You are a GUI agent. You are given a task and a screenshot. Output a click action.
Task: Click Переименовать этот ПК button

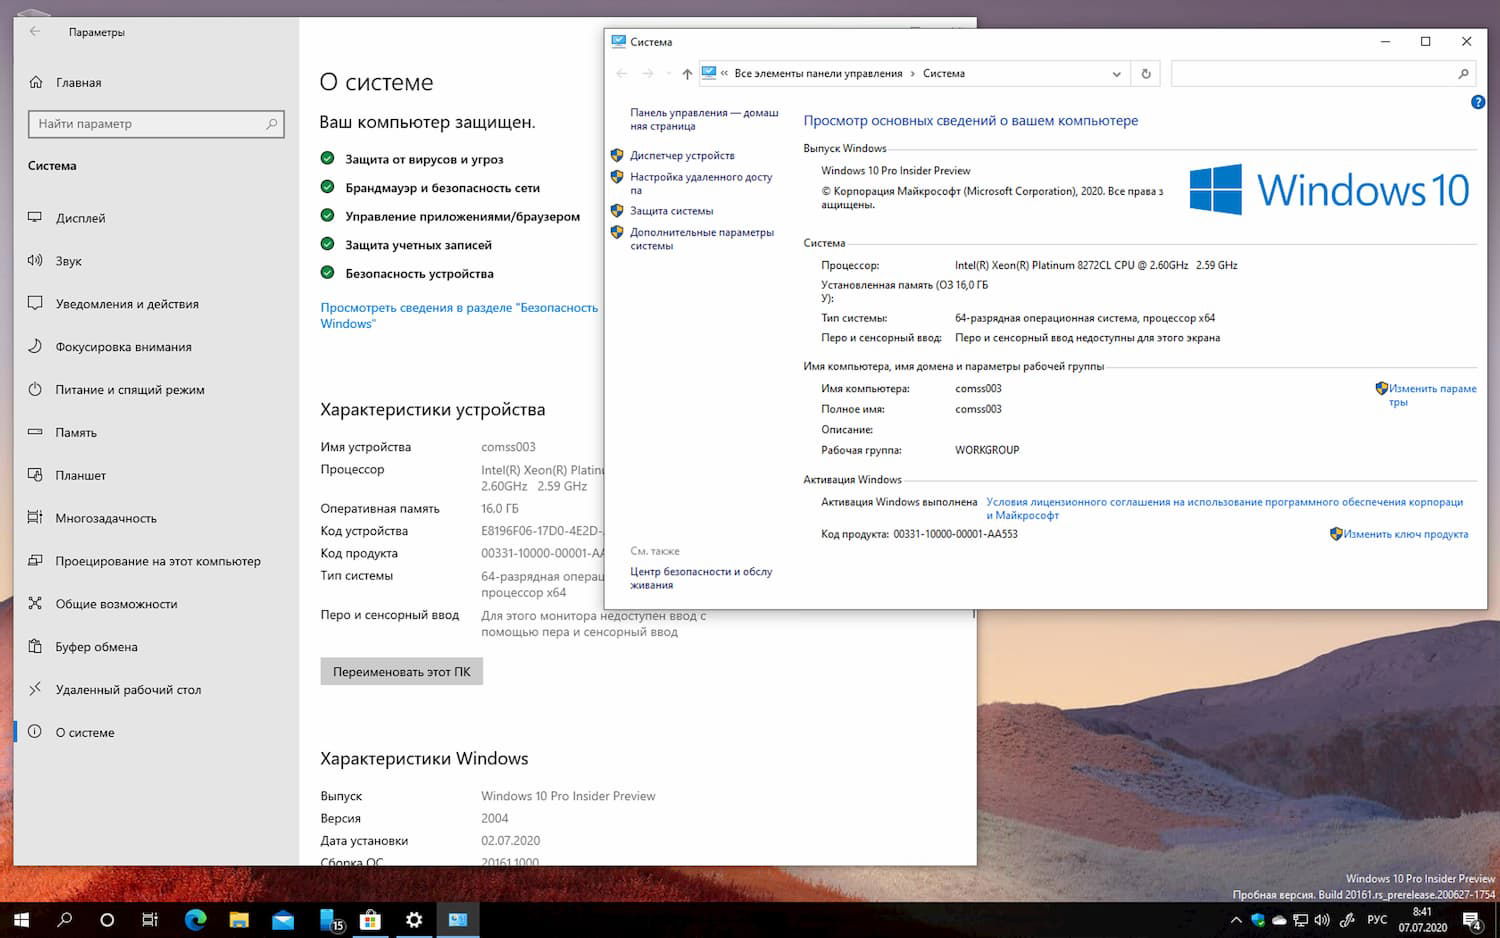[x=401, y=672]
